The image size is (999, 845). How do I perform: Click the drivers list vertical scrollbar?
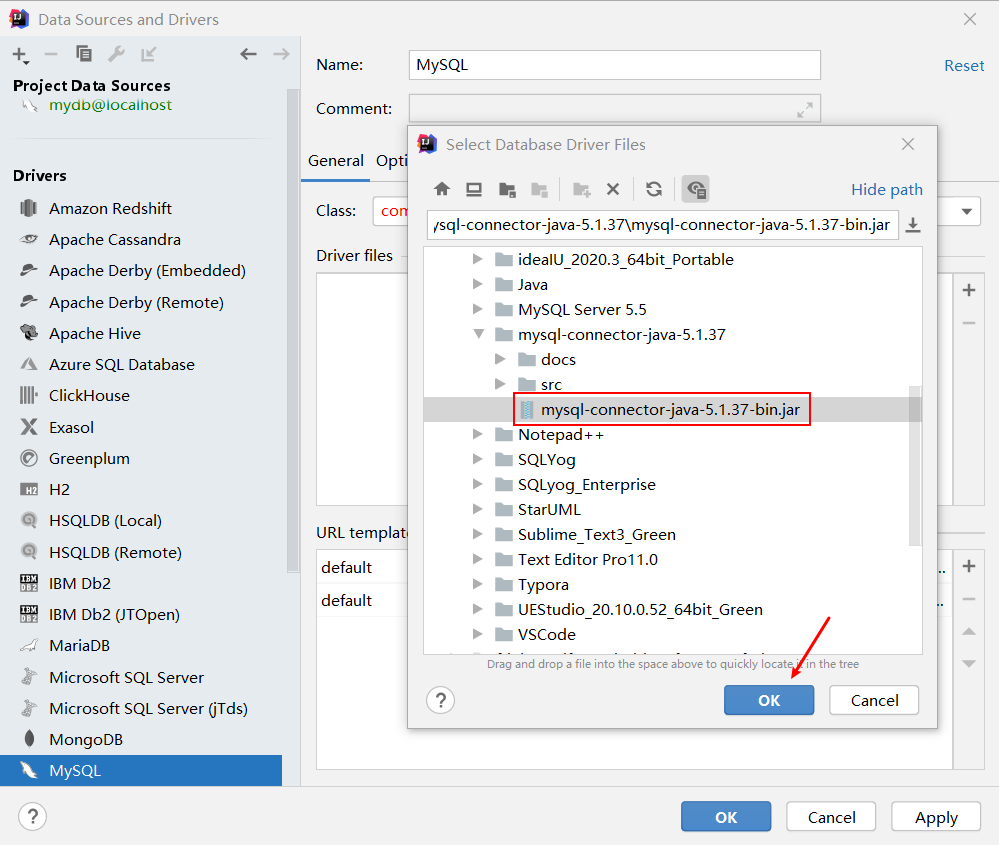(x=293, y=331)
